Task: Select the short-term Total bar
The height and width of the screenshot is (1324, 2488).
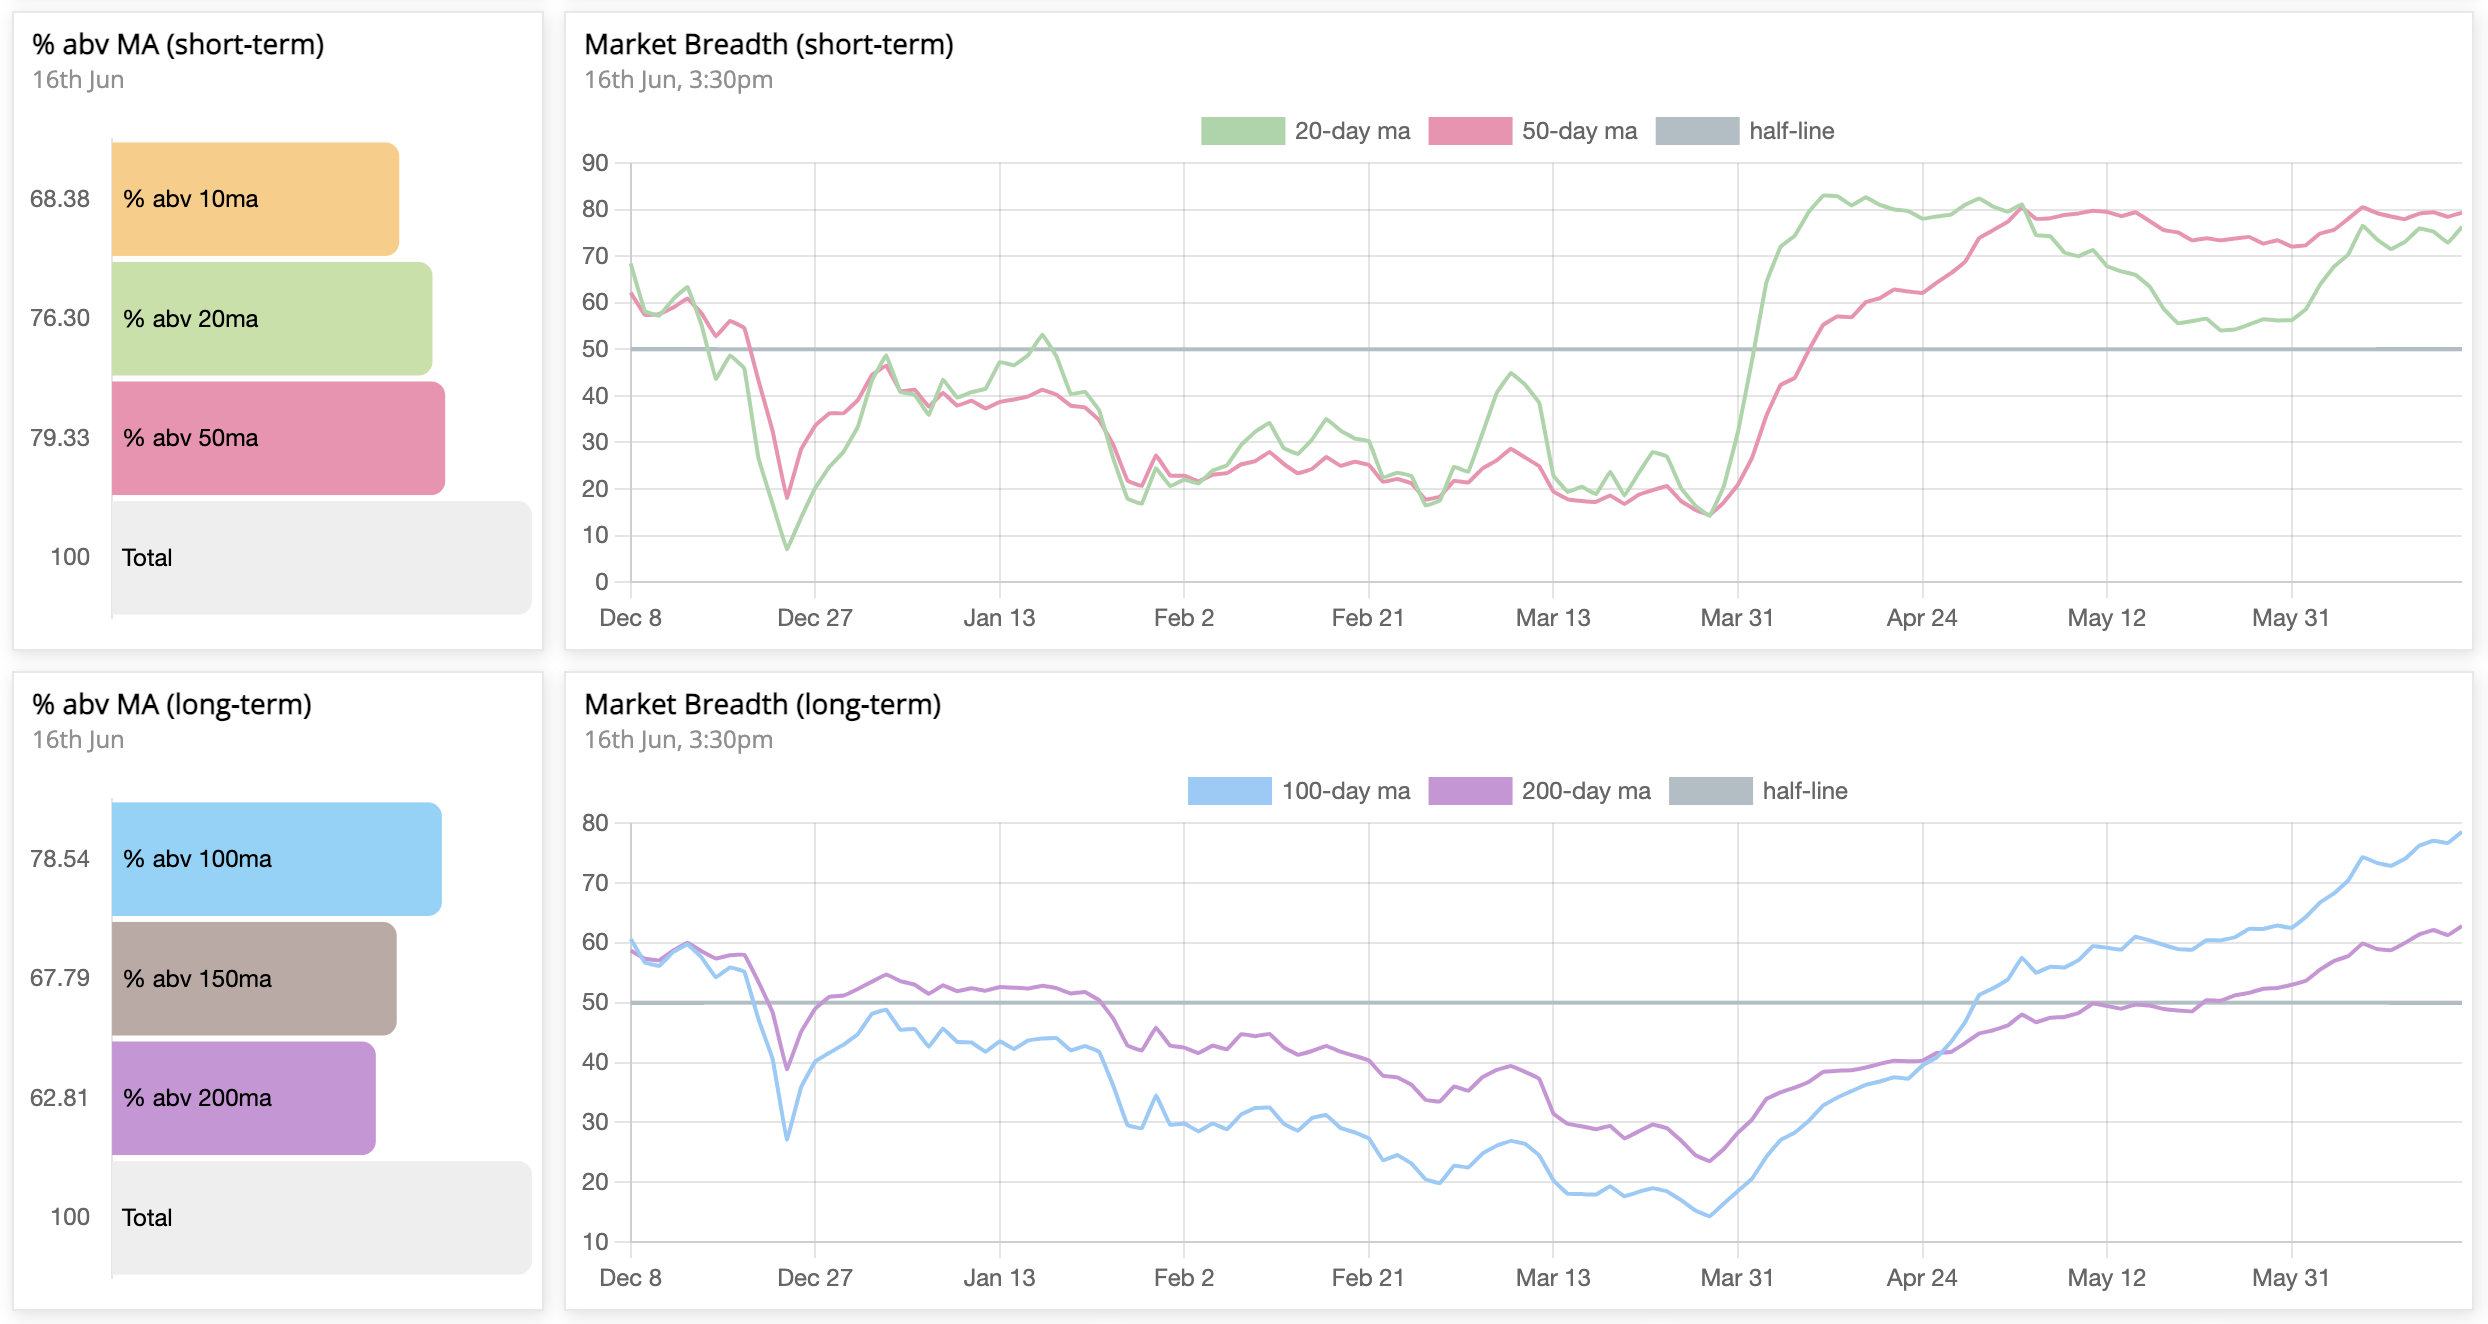Action: pyautogui.click(x=322, y=557)
